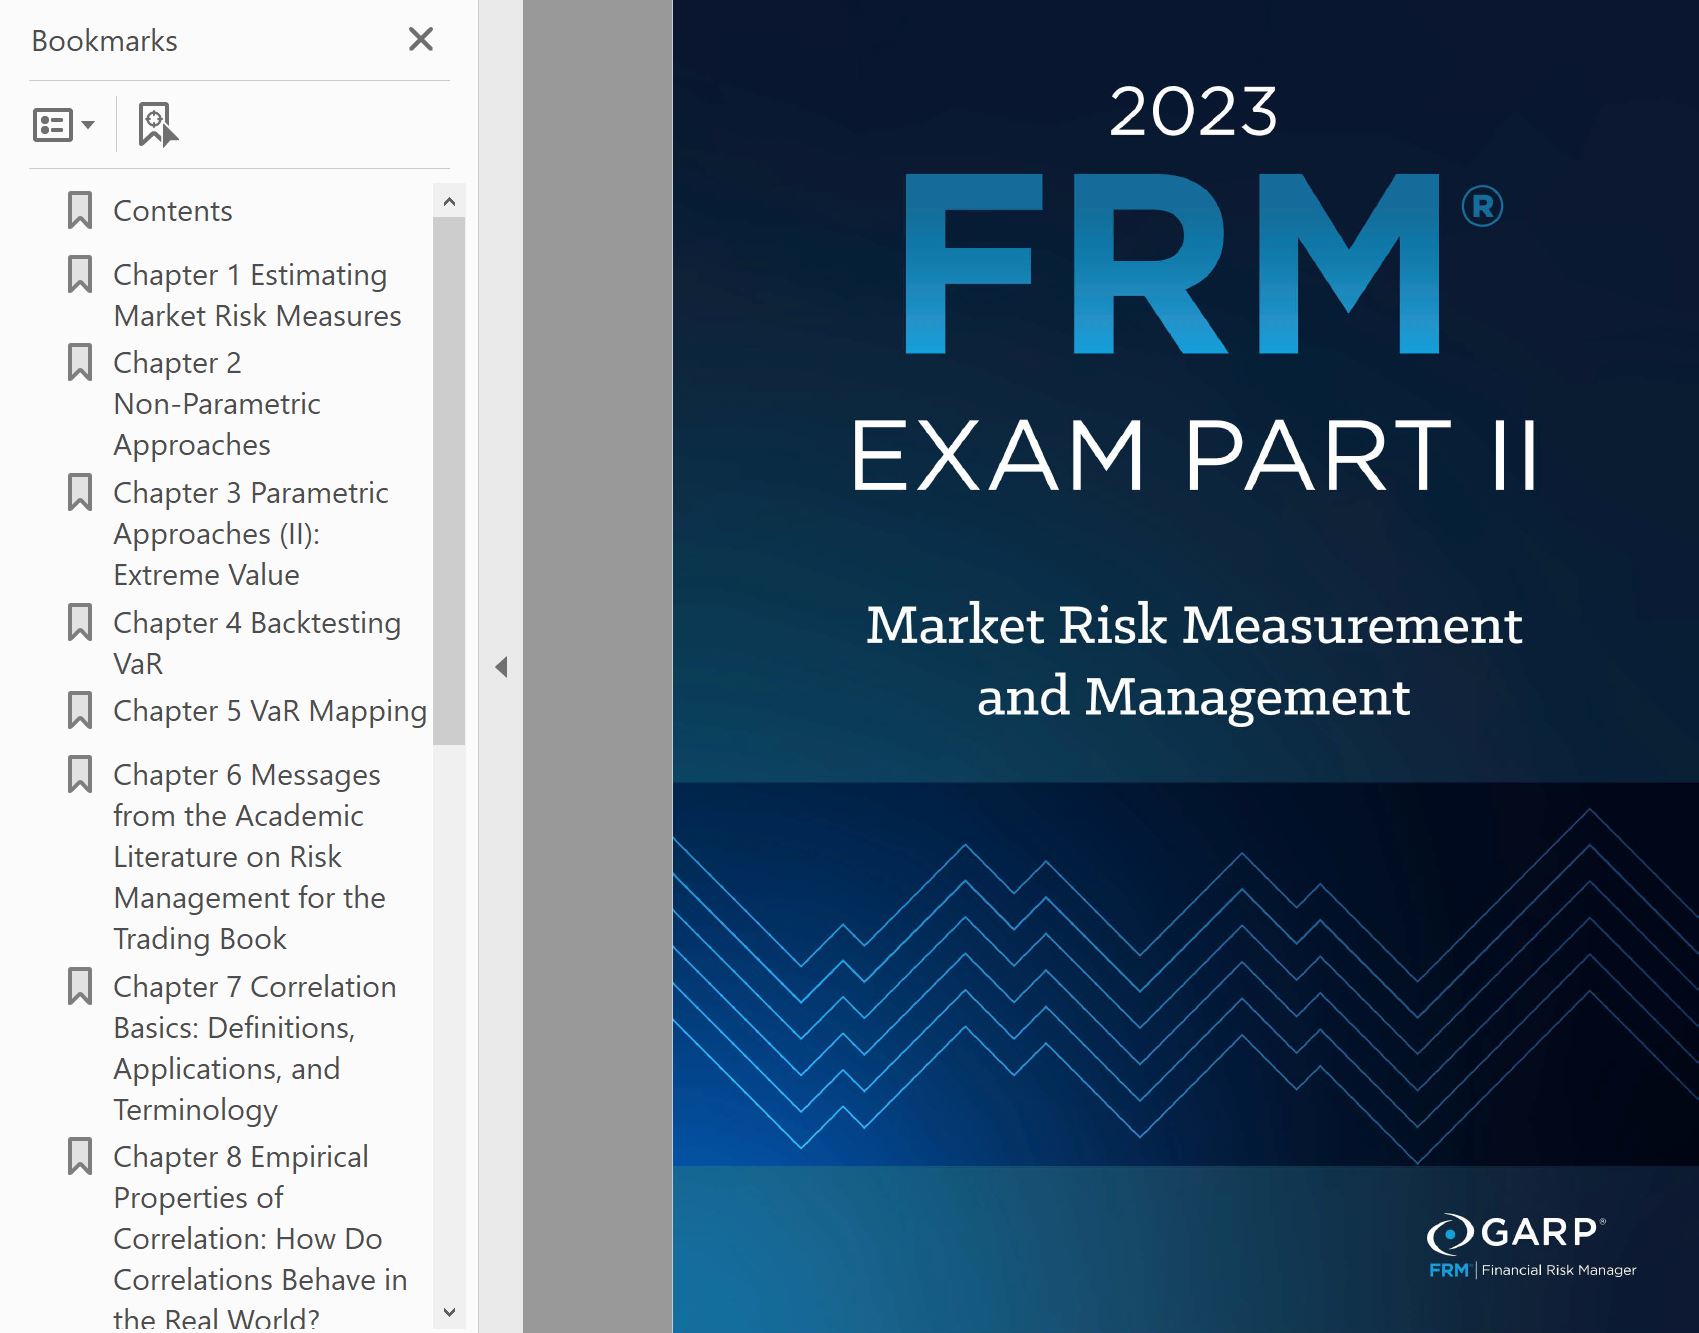
Task: Open the bookmark options dropdown menu
Action: pos(63,125)
